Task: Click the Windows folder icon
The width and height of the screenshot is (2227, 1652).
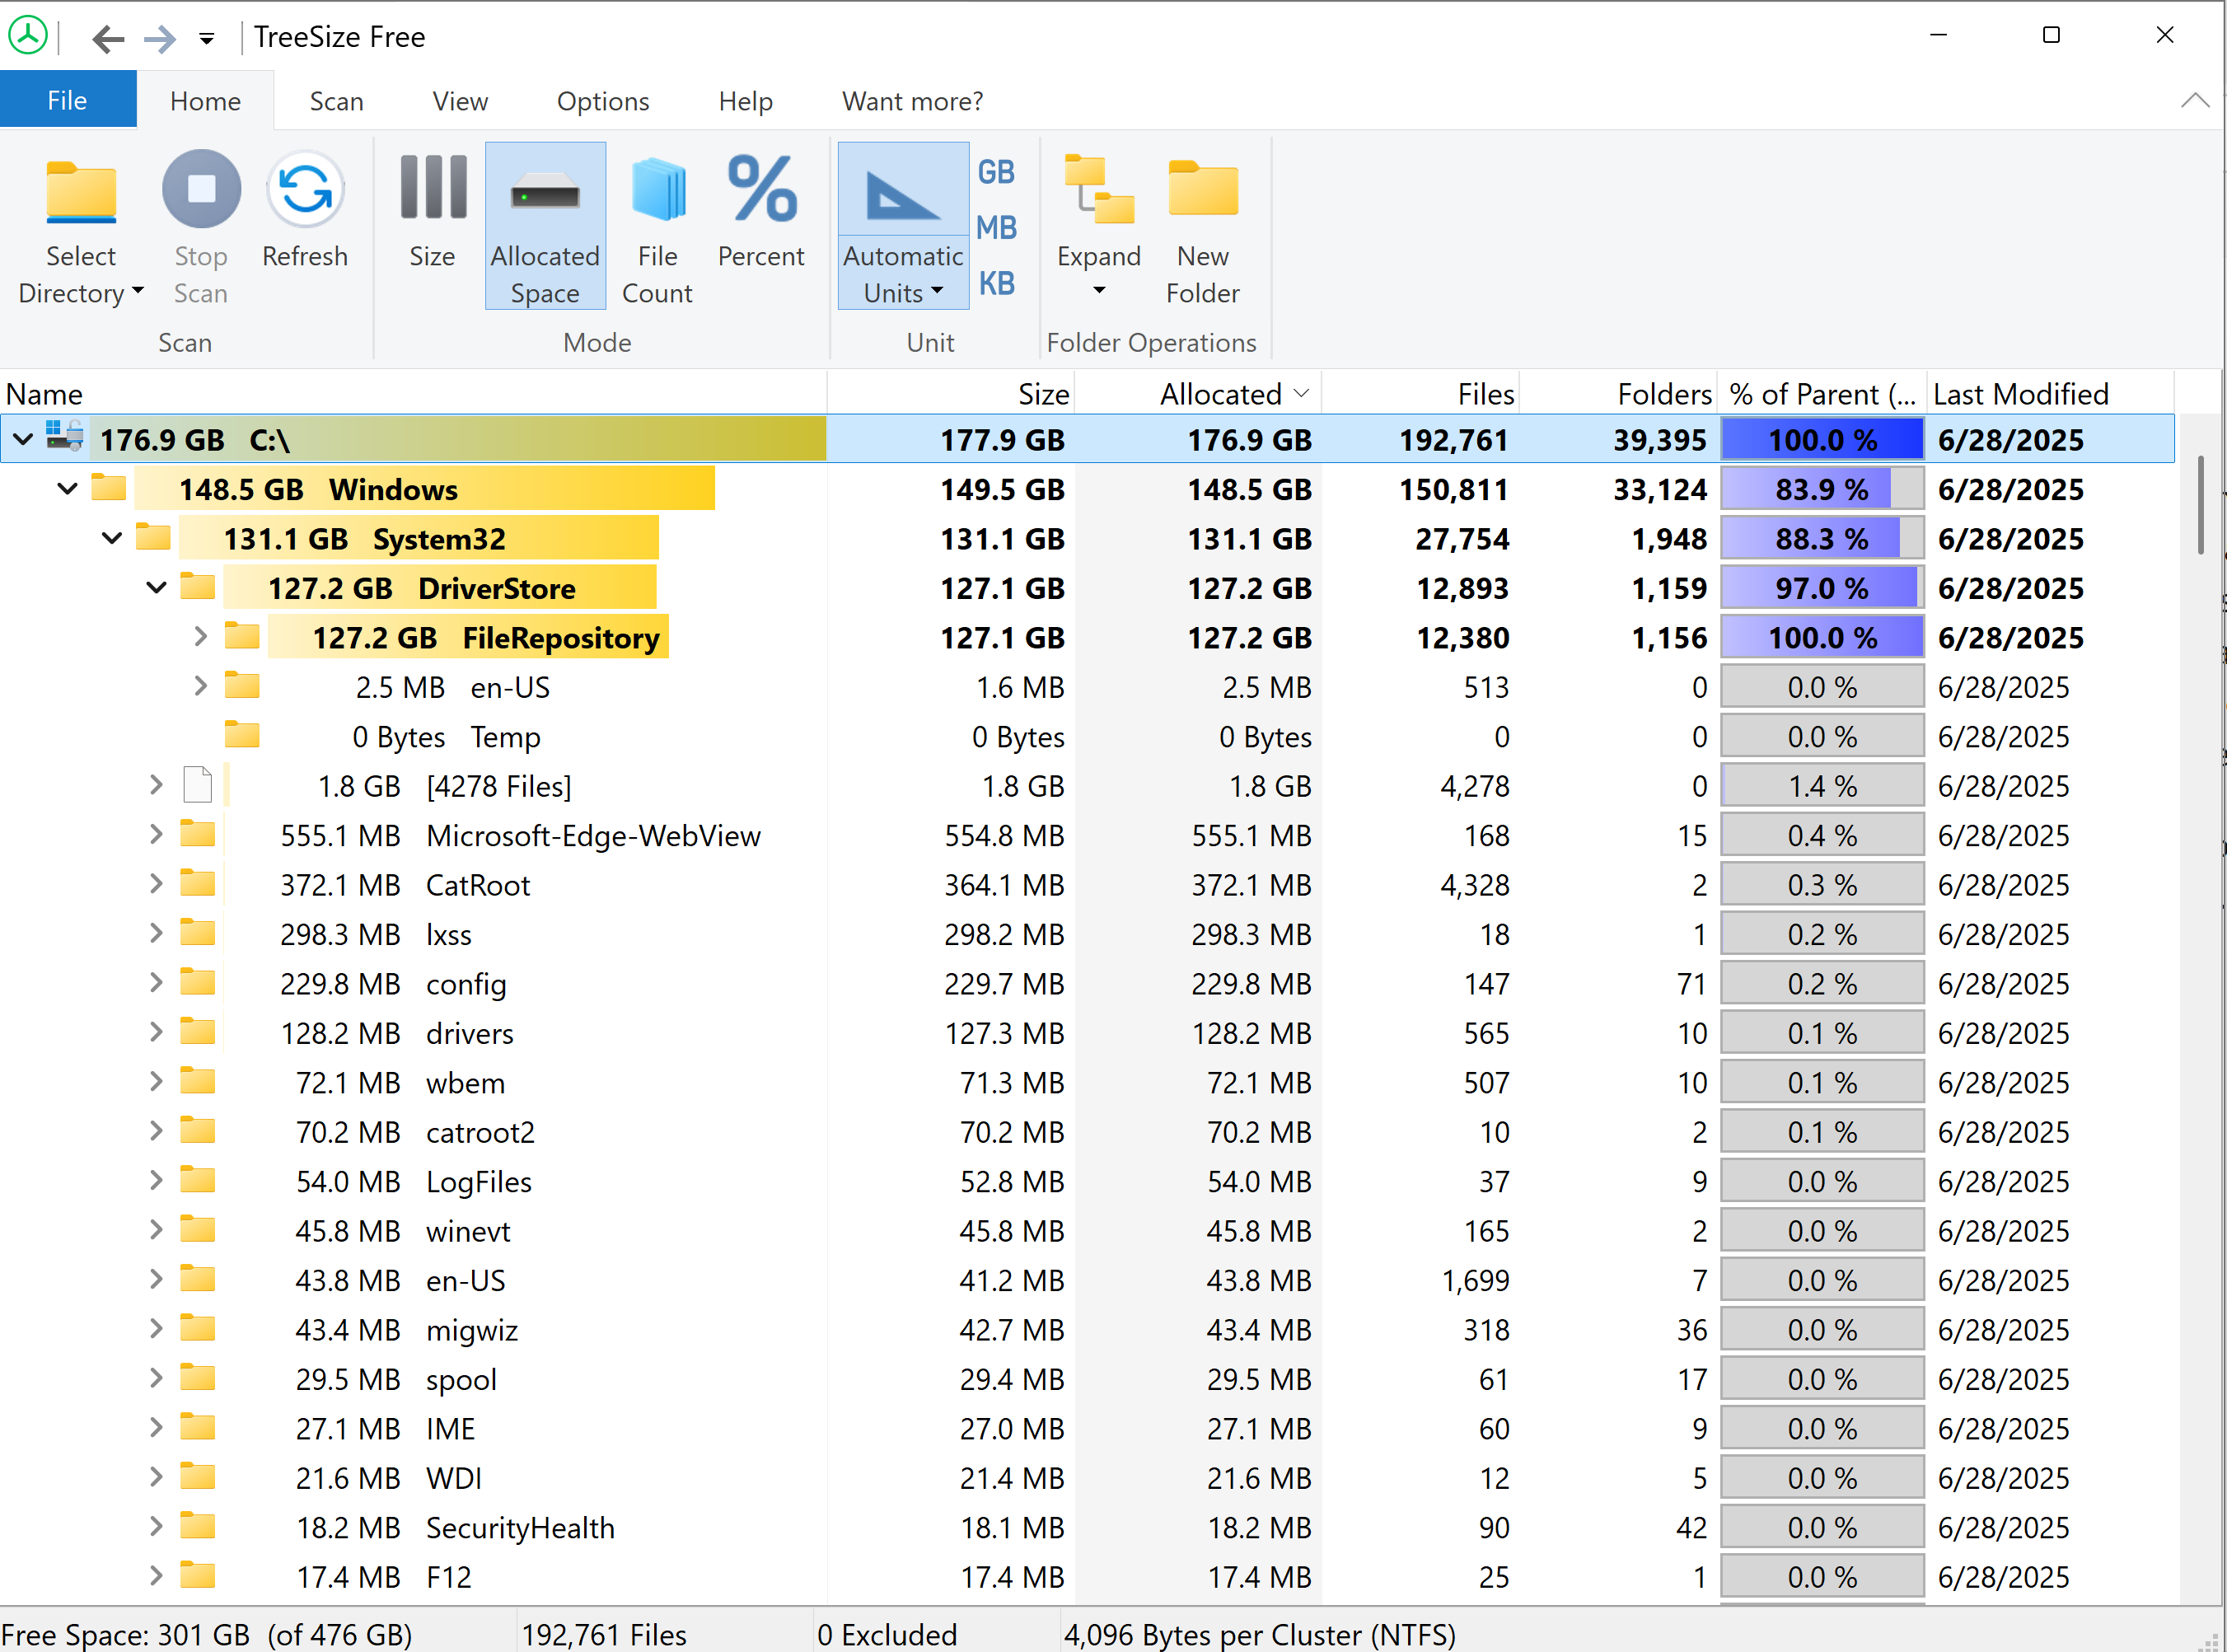Action: (x=109, y=487)
